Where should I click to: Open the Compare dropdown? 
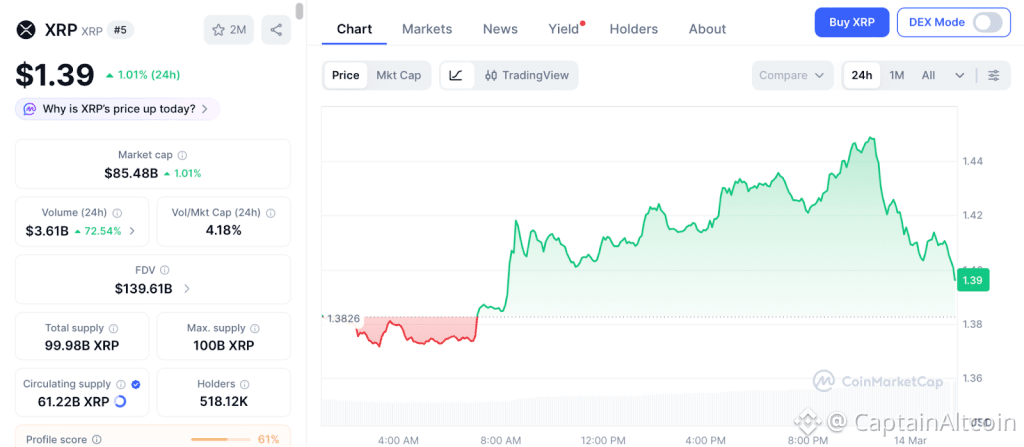793,75
